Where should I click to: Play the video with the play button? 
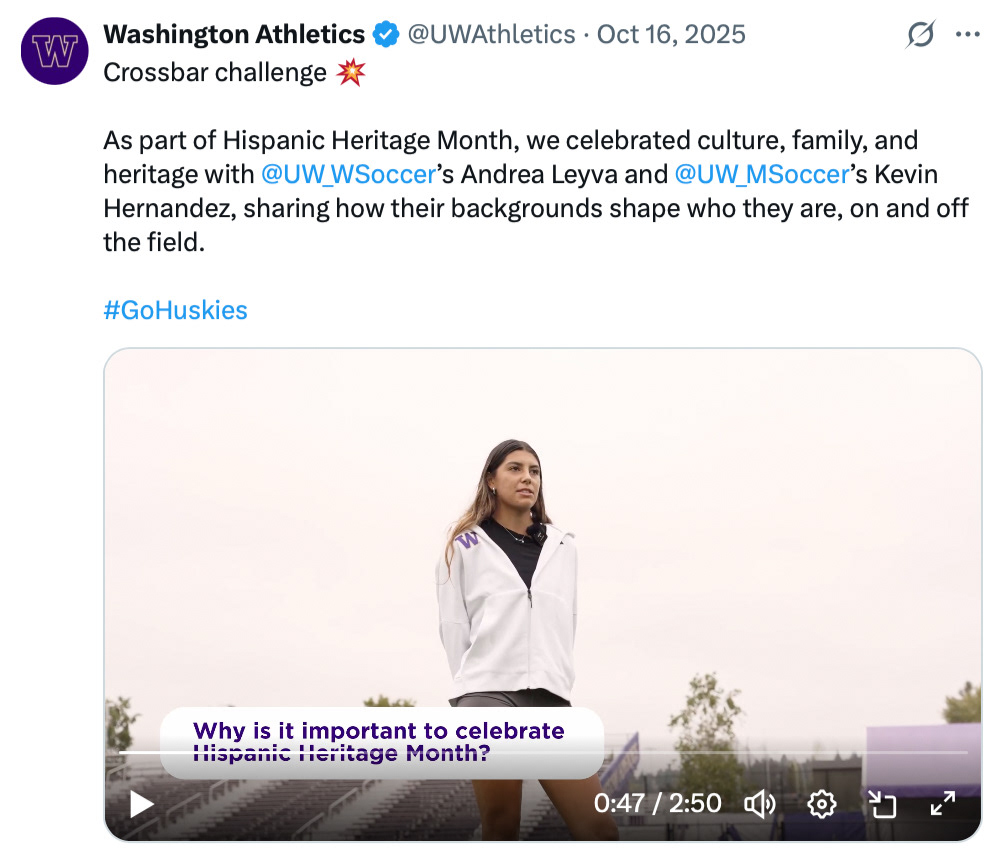click(x=142, y=804)
